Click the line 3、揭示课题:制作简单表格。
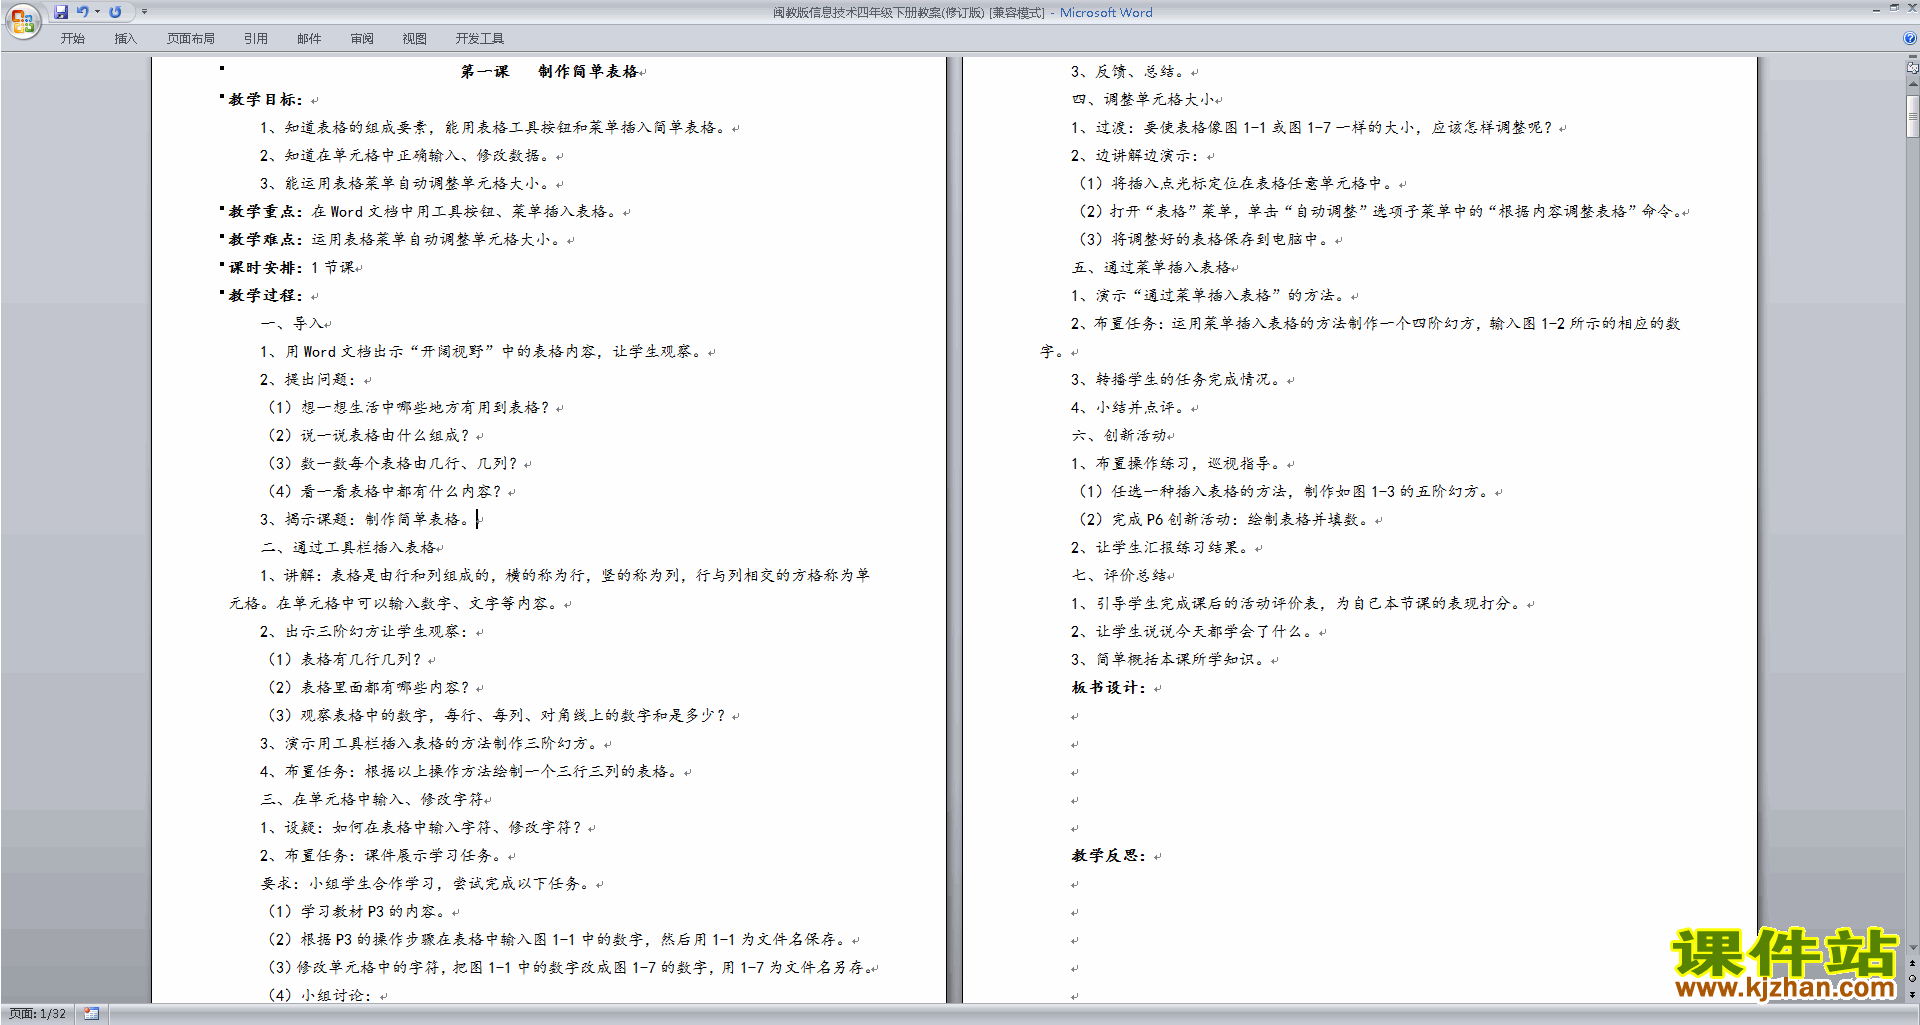The height and width of the screenshot is (1025, 1920). click(365, 520)
